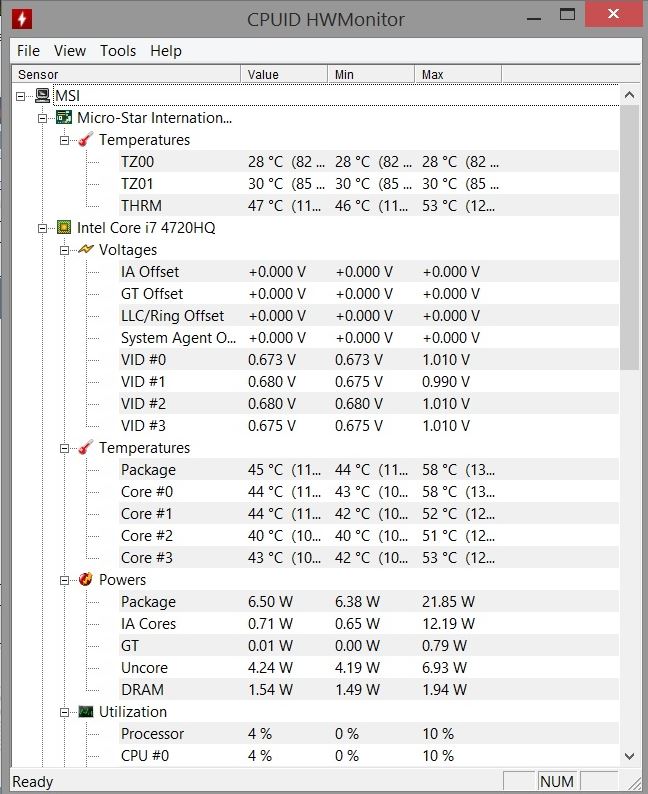648x794 pixels.
Task: Select the Uncore power row
Action: tap(368, 667)
